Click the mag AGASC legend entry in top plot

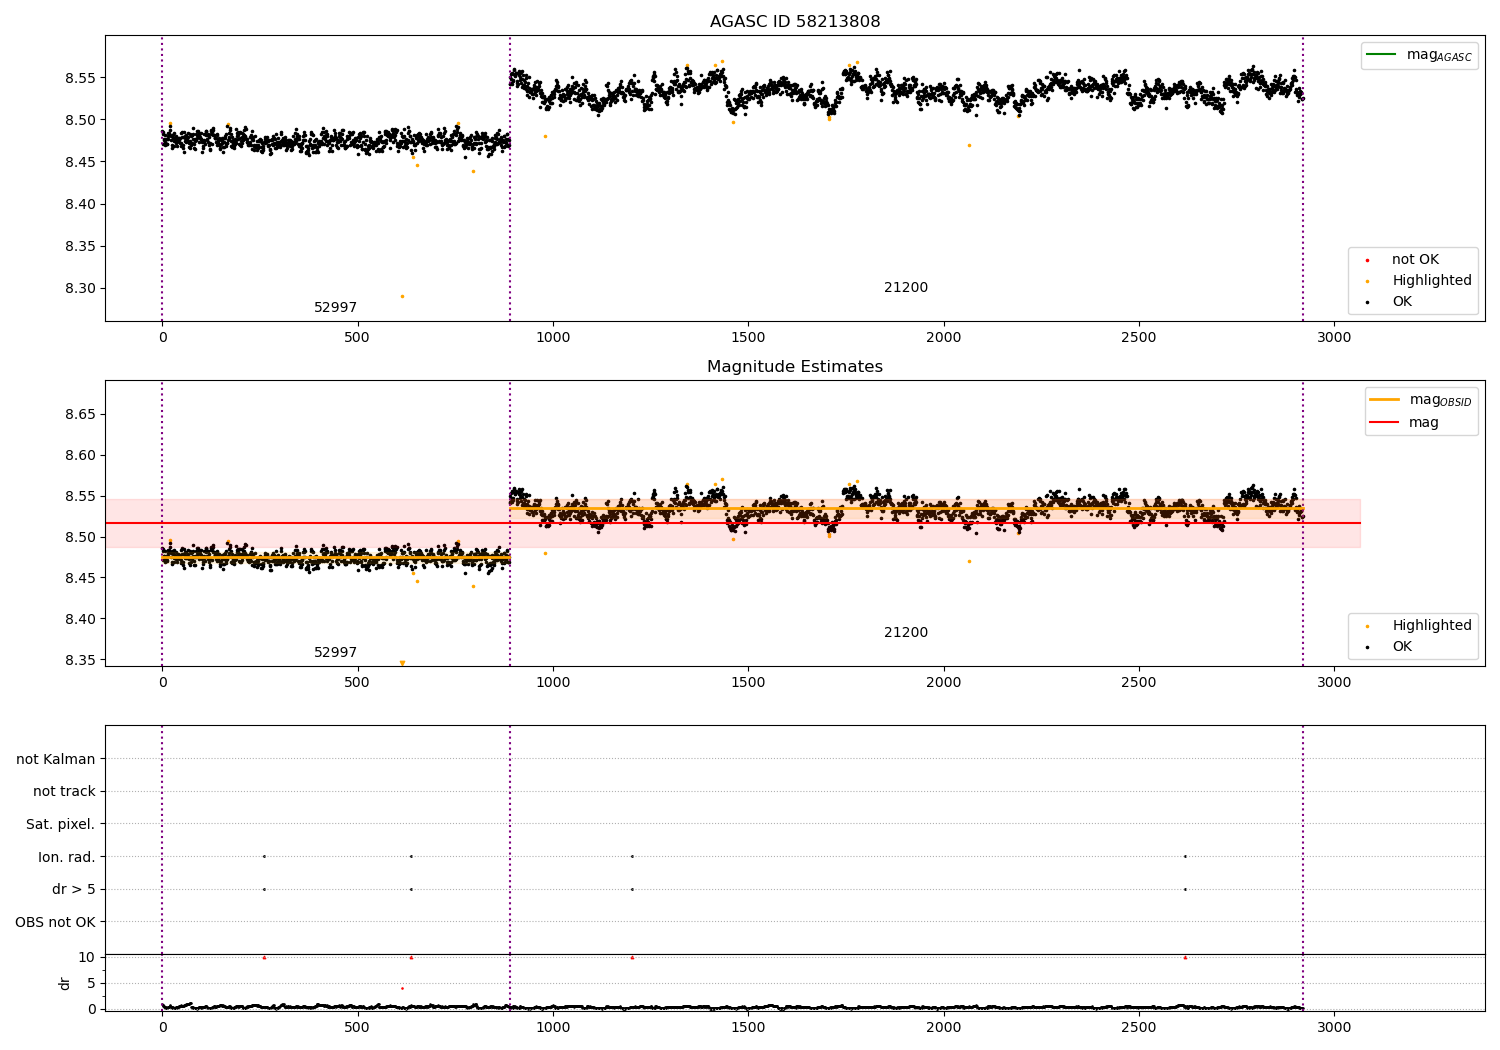pyautogui.click(x=1419, y=55)
